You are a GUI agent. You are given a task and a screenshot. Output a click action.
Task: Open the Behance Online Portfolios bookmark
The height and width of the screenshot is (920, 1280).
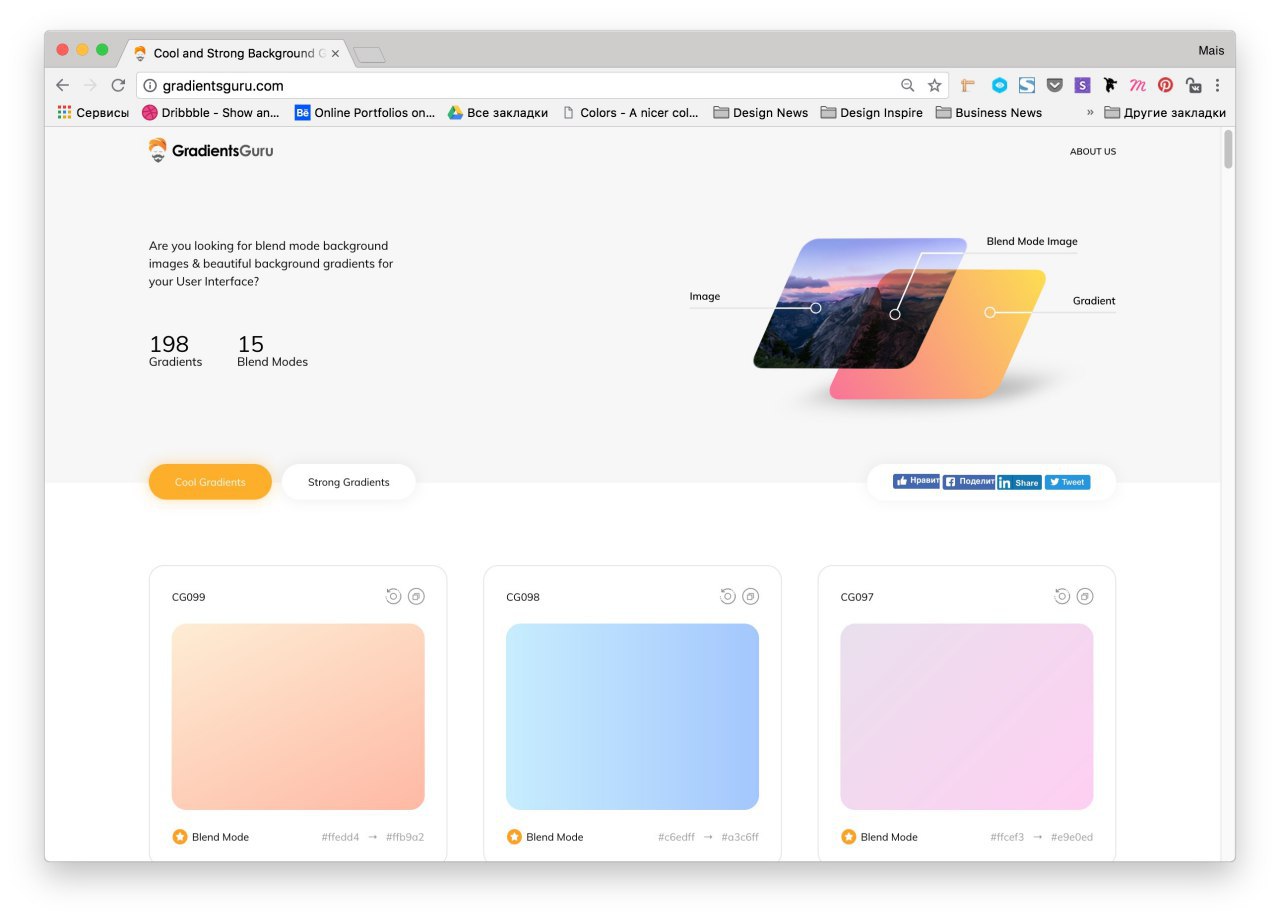(x=365, y=113)
